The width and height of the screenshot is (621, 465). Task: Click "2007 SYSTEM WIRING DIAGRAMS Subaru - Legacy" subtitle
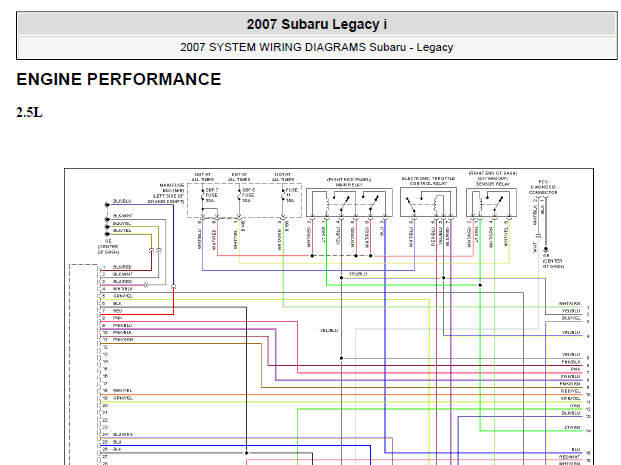point(316,47)
